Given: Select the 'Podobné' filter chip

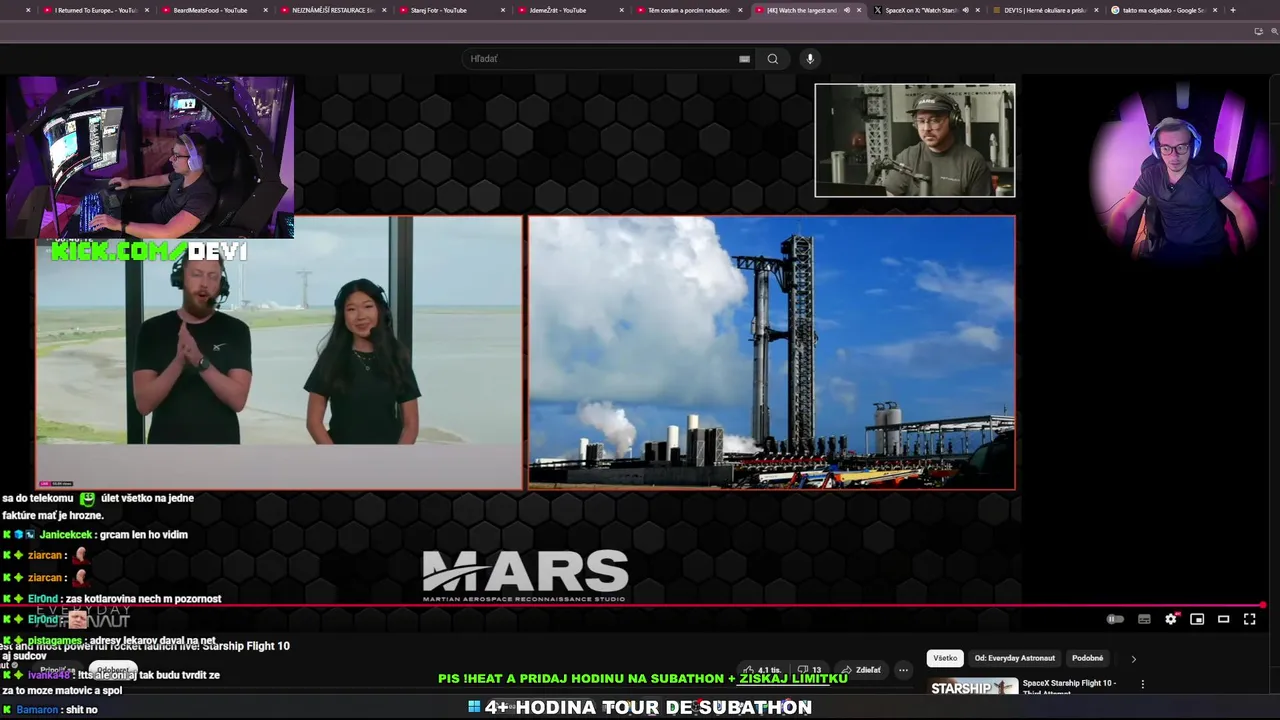Looking at the screenshot, I should point(1088,658).
